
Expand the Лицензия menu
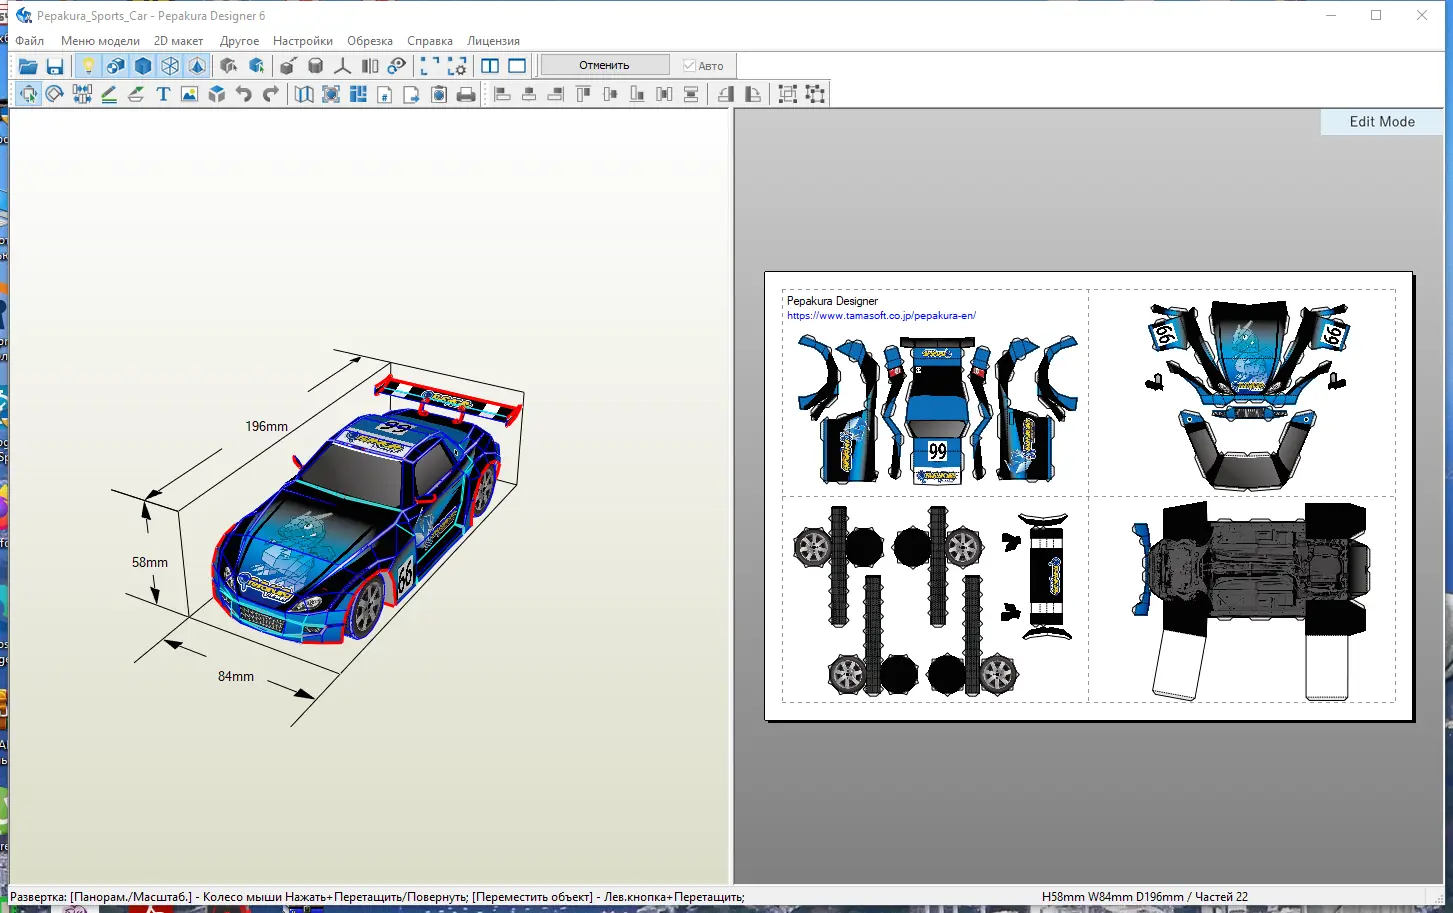493,41
